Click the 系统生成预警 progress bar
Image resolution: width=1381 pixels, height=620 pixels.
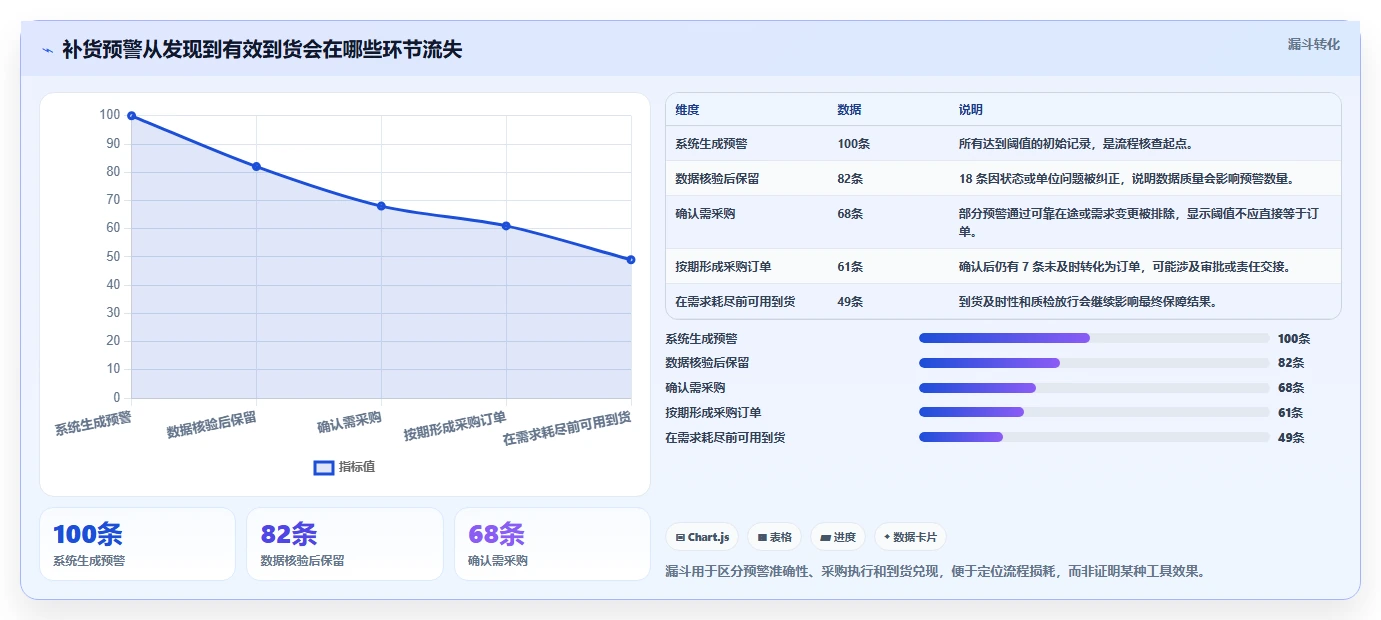(x=1094, y=339)
